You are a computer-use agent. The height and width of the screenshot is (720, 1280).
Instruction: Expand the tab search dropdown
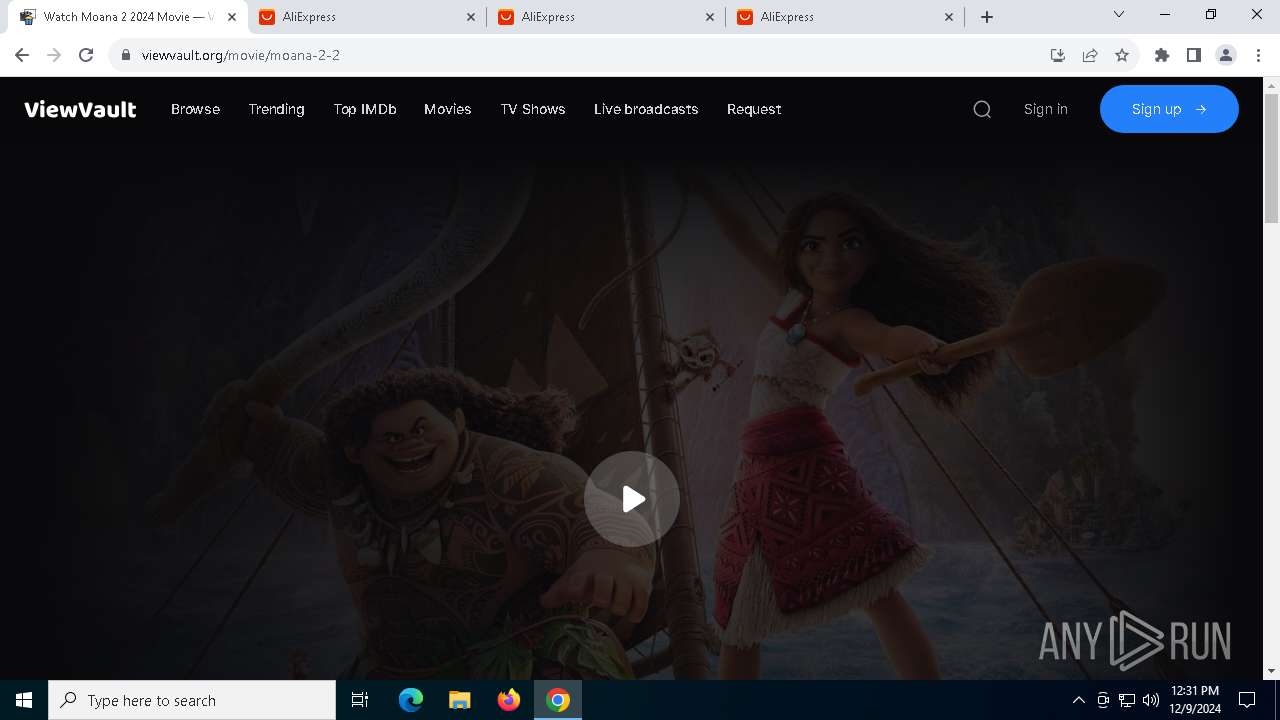click(1119, 14)
